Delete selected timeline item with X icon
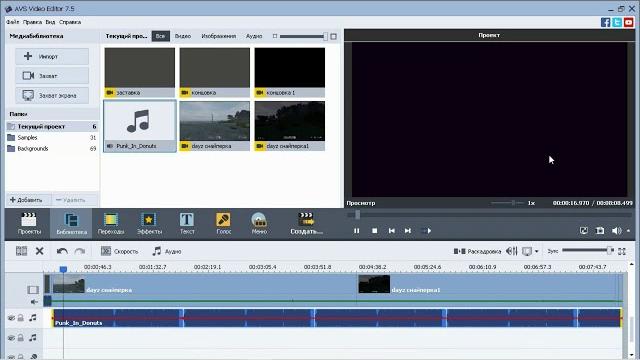This screenshot has width=640, height=360. tap(40, 251)
